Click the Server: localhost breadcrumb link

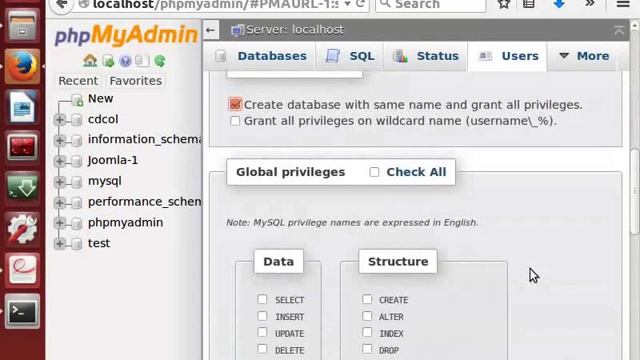click(x=295, y=30)
